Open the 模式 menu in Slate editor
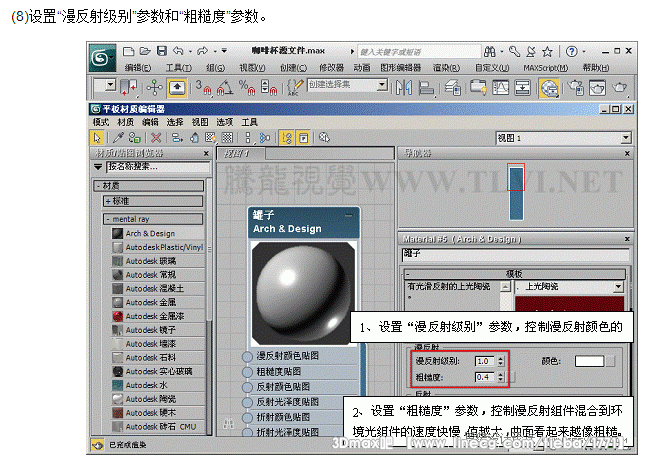Image resolution: width=653 pixels, height=460 pixels. (101, 122)
